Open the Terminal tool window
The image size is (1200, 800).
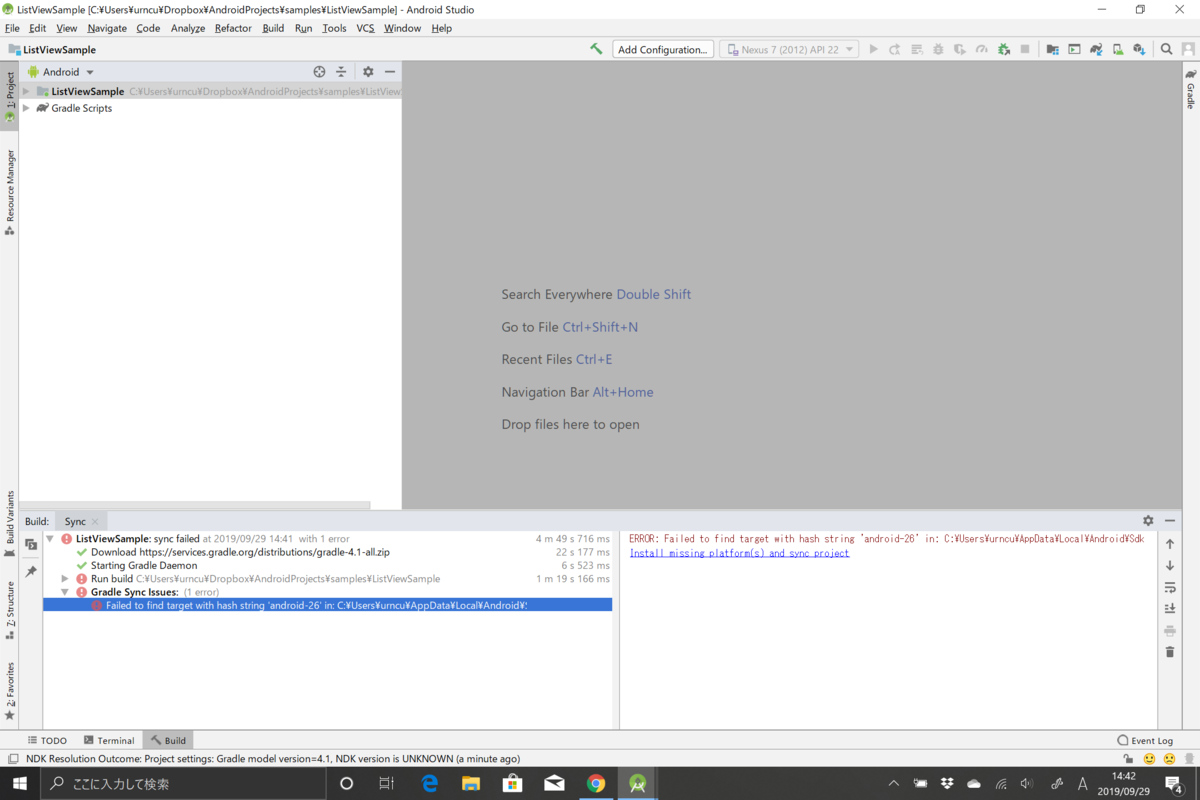point(109,740)
